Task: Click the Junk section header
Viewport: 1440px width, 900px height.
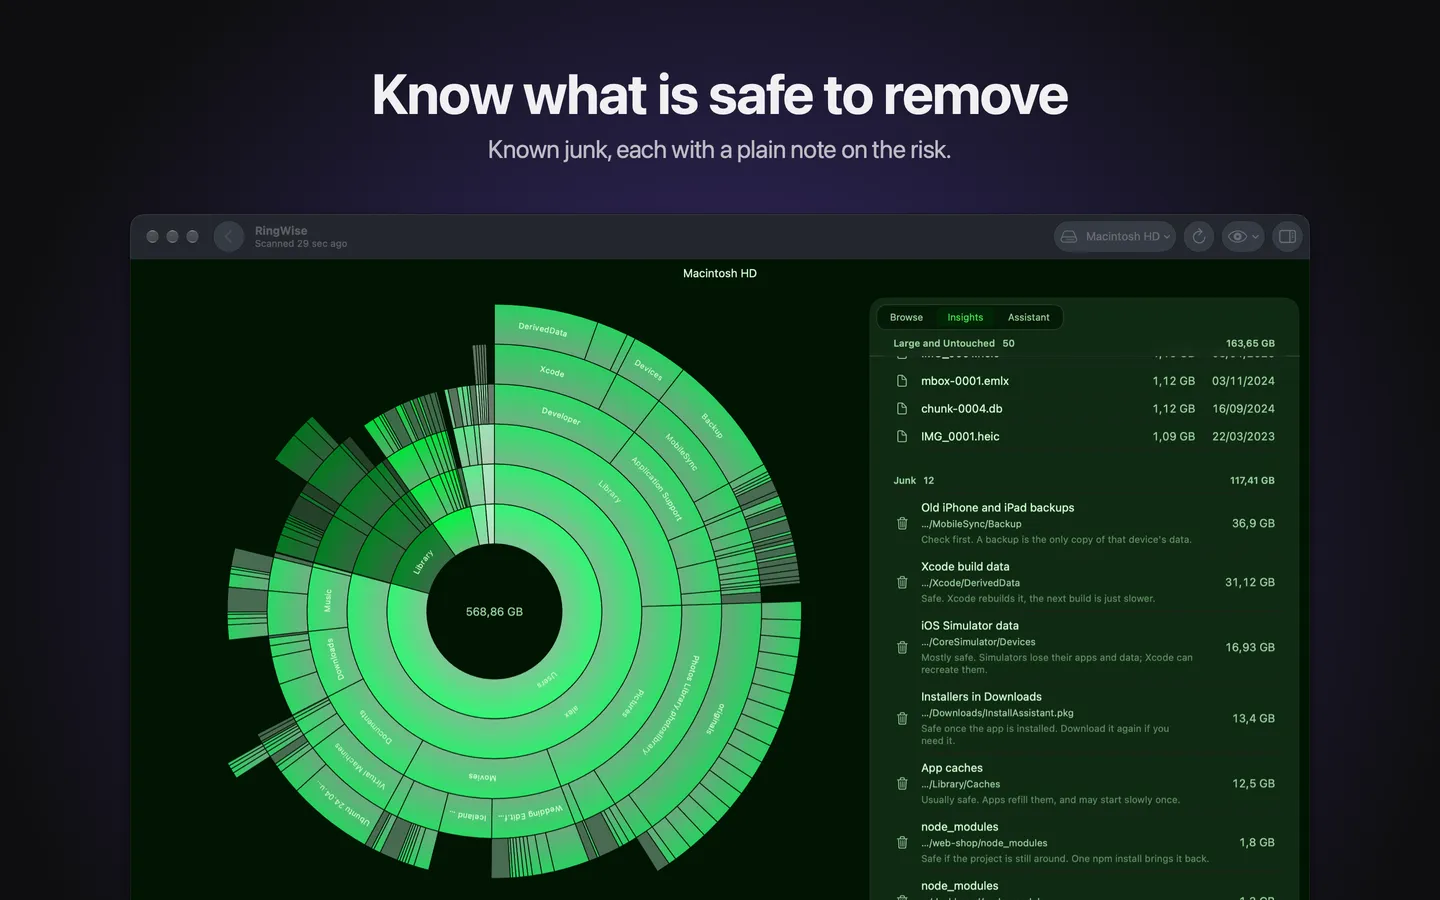Action: [x=1084, y=480]
